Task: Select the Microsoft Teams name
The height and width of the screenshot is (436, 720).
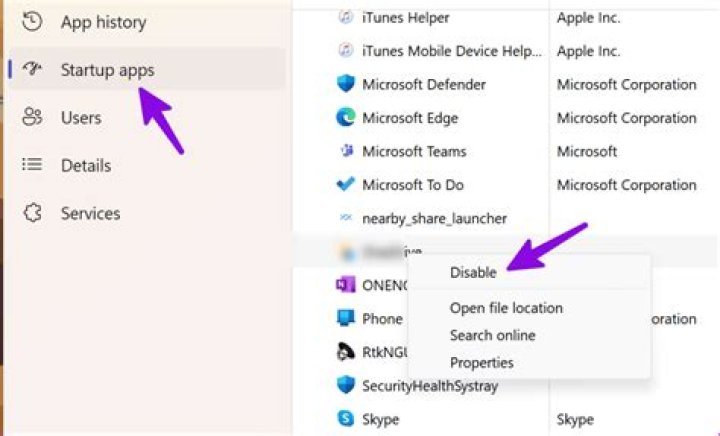Action: (414, 151)
